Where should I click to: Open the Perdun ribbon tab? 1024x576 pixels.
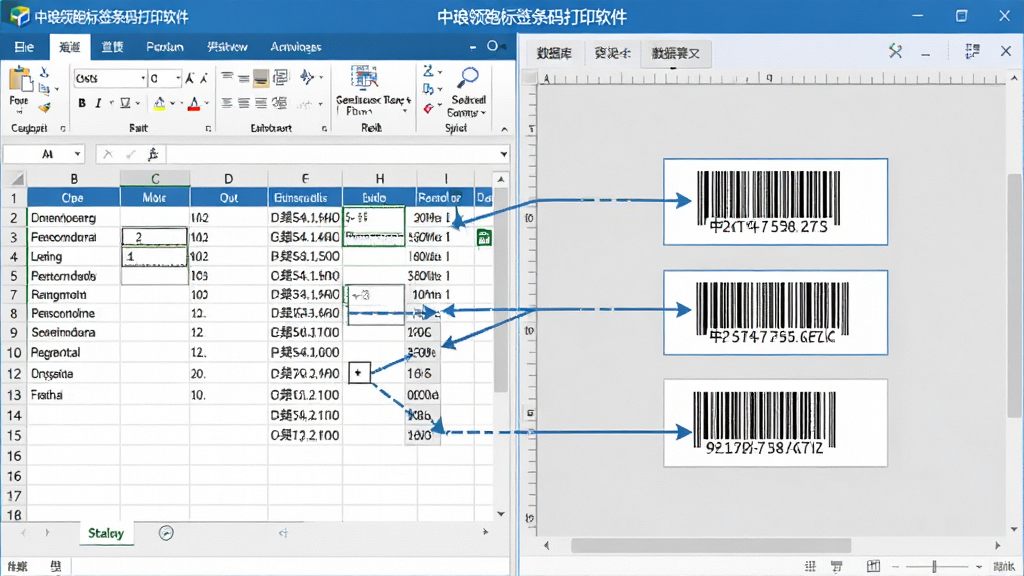pos(165,47)
